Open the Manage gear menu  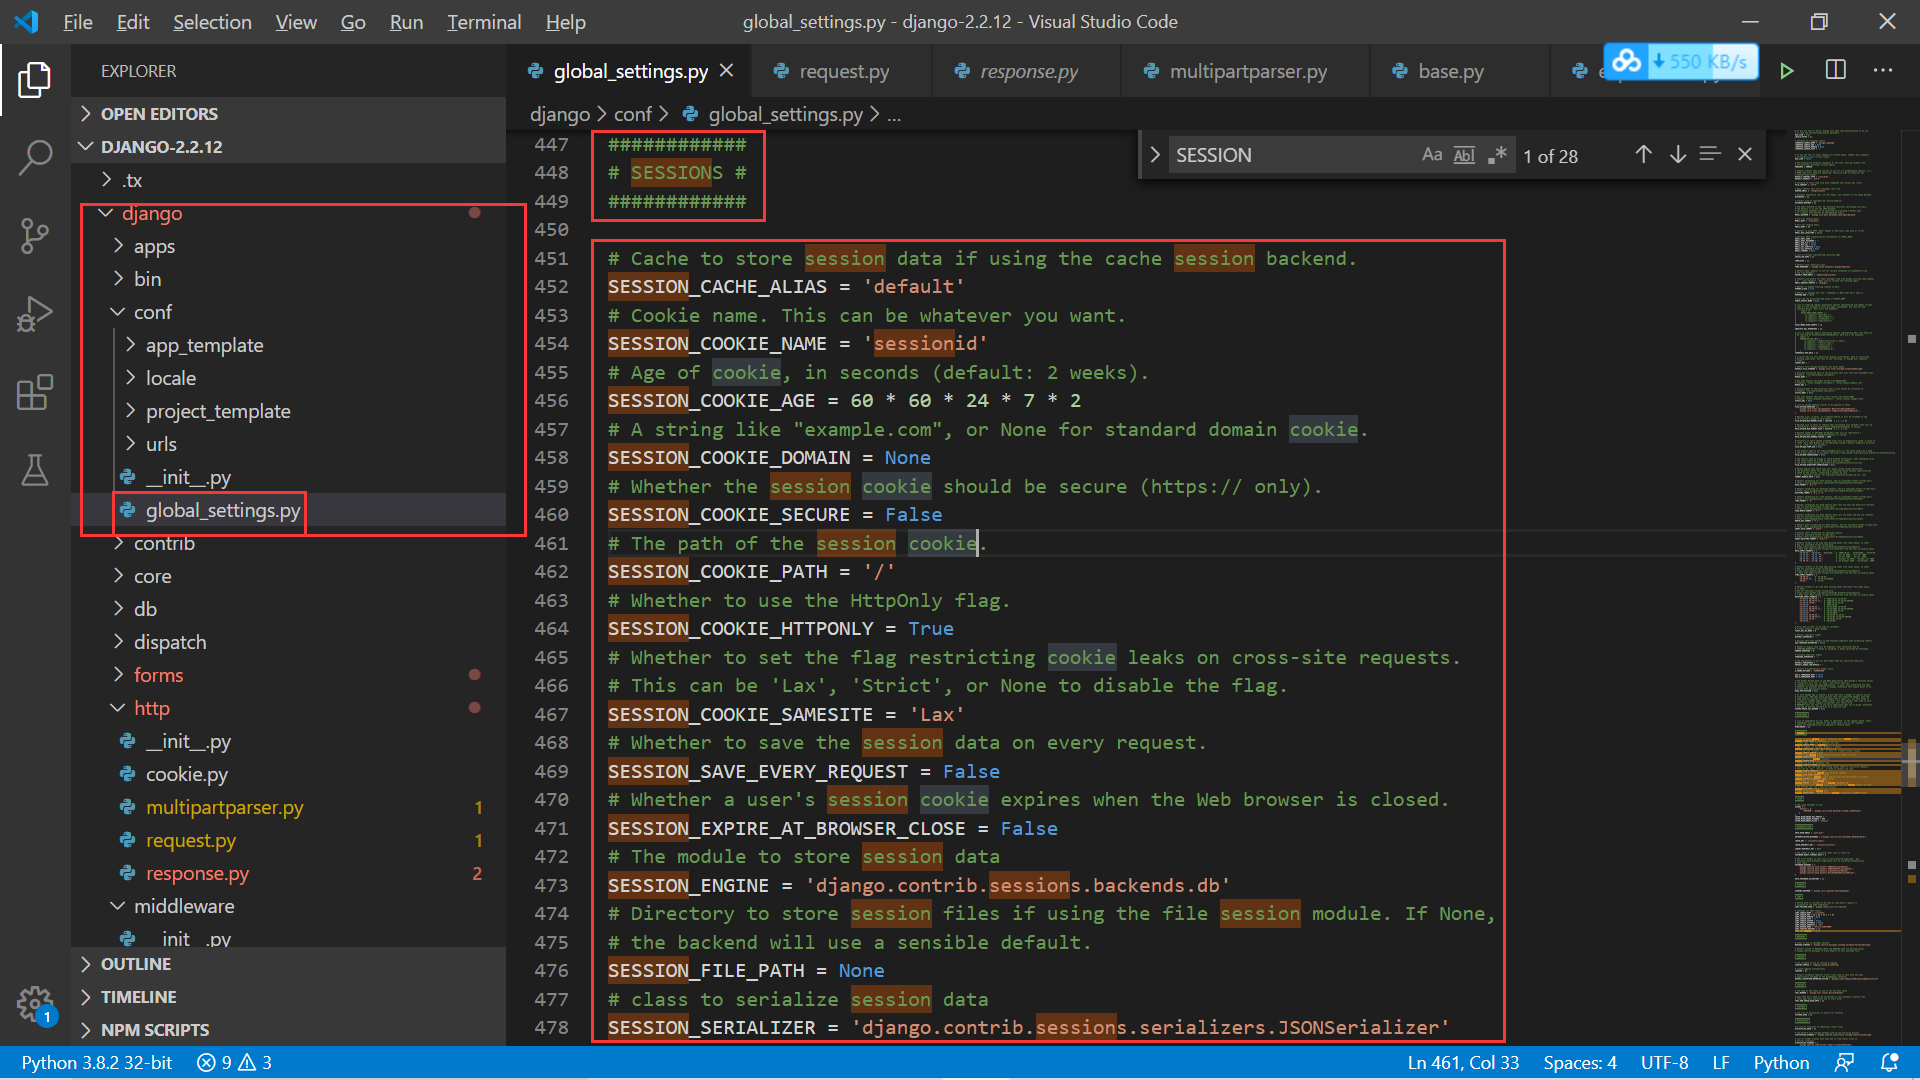click(35, 1003)
